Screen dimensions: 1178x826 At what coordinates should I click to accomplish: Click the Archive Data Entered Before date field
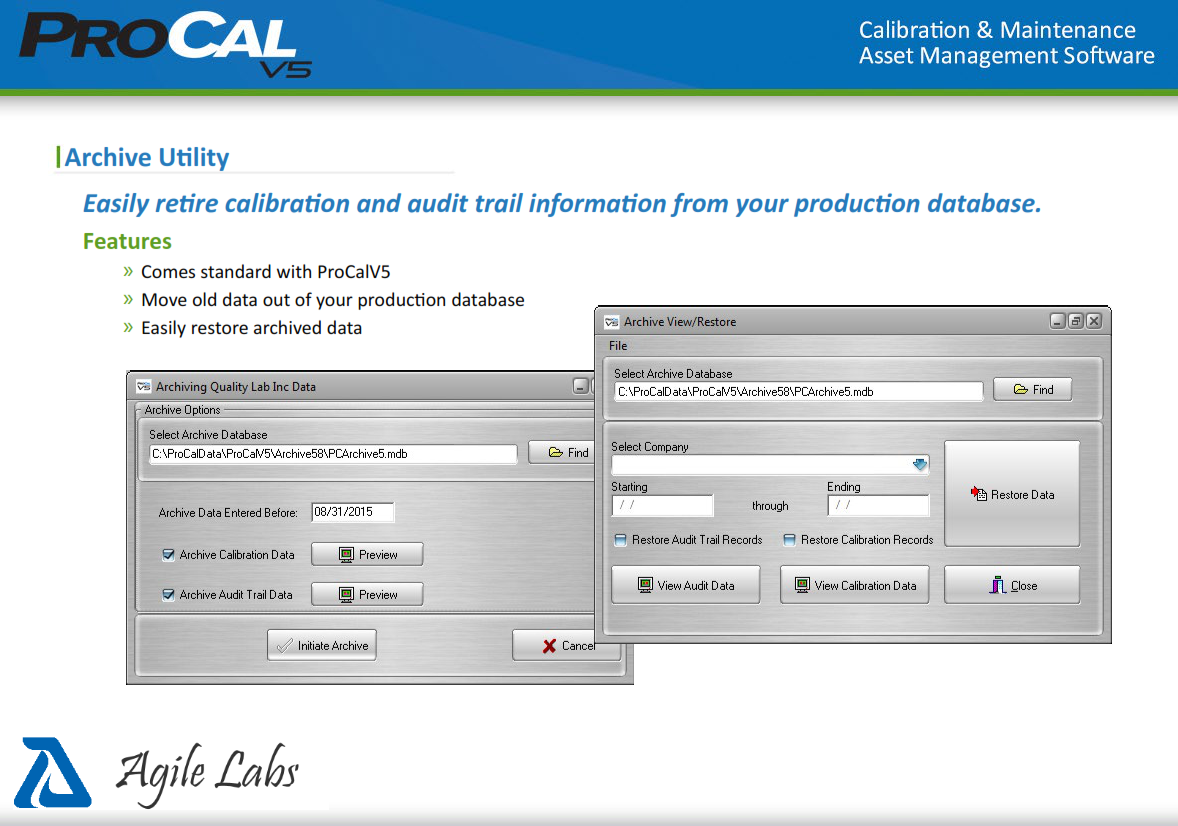[352, 512]
